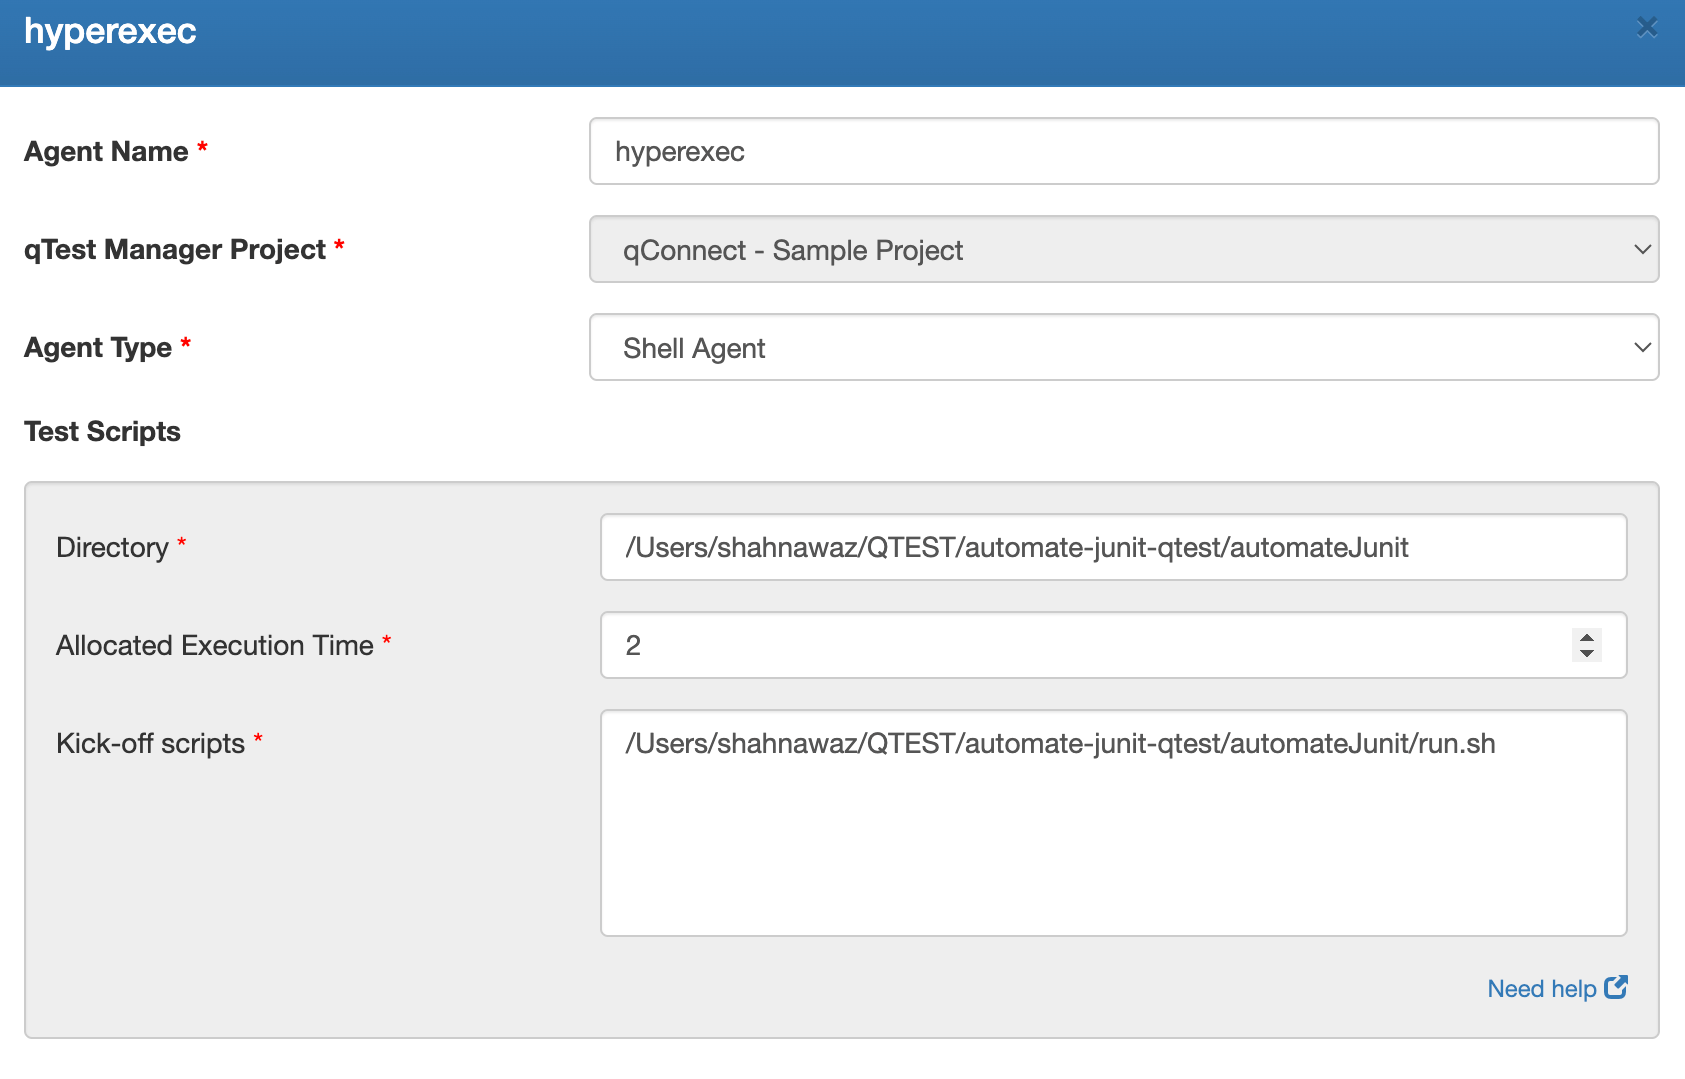Click the chevron on the Agent Type dropdown

pyautogui.click(x=1643, y=347)
